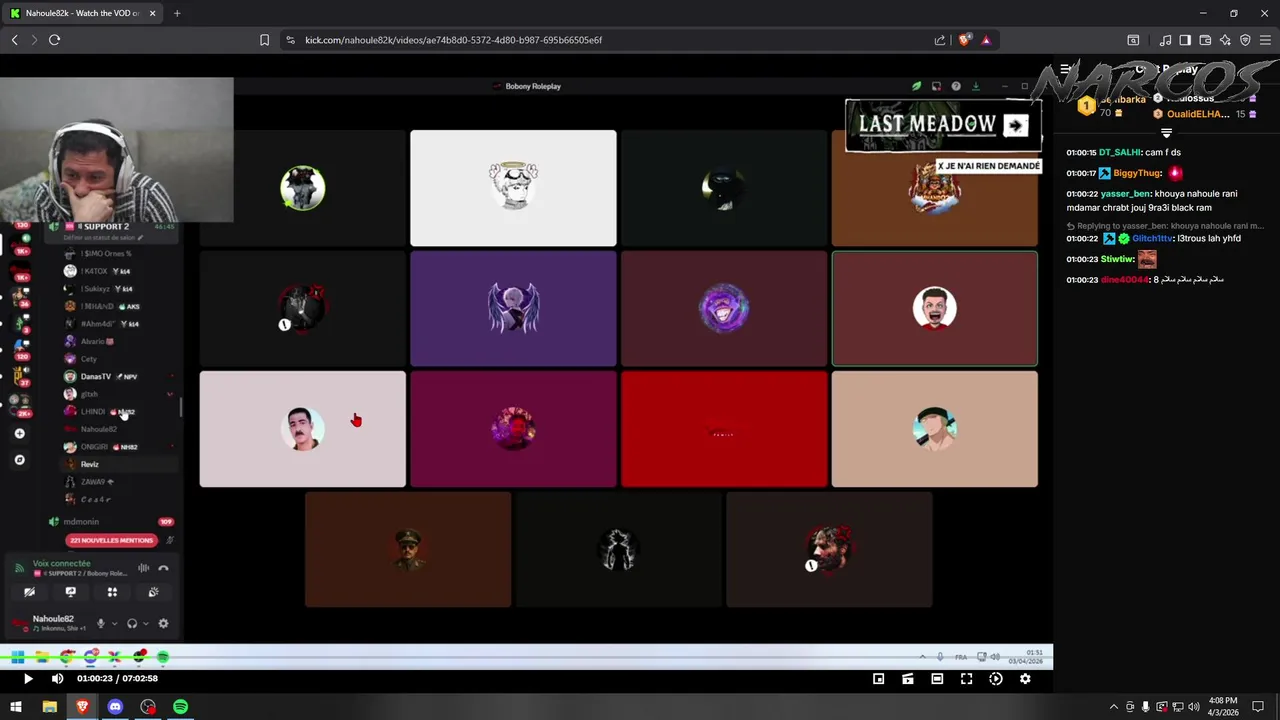Select the mdmonin voice channel
Image resolution: width=1280 pixels, height=720 pixels.
point(82,522)
